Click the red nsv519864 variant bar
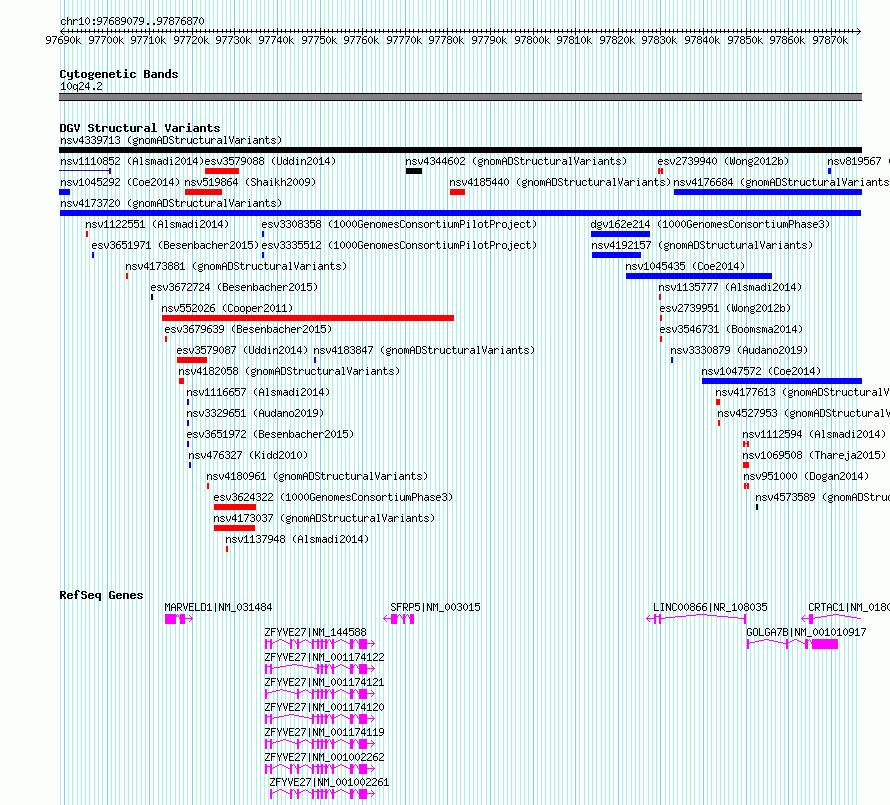The width and height of the screenshot is (890, 805). pos(203,192)
